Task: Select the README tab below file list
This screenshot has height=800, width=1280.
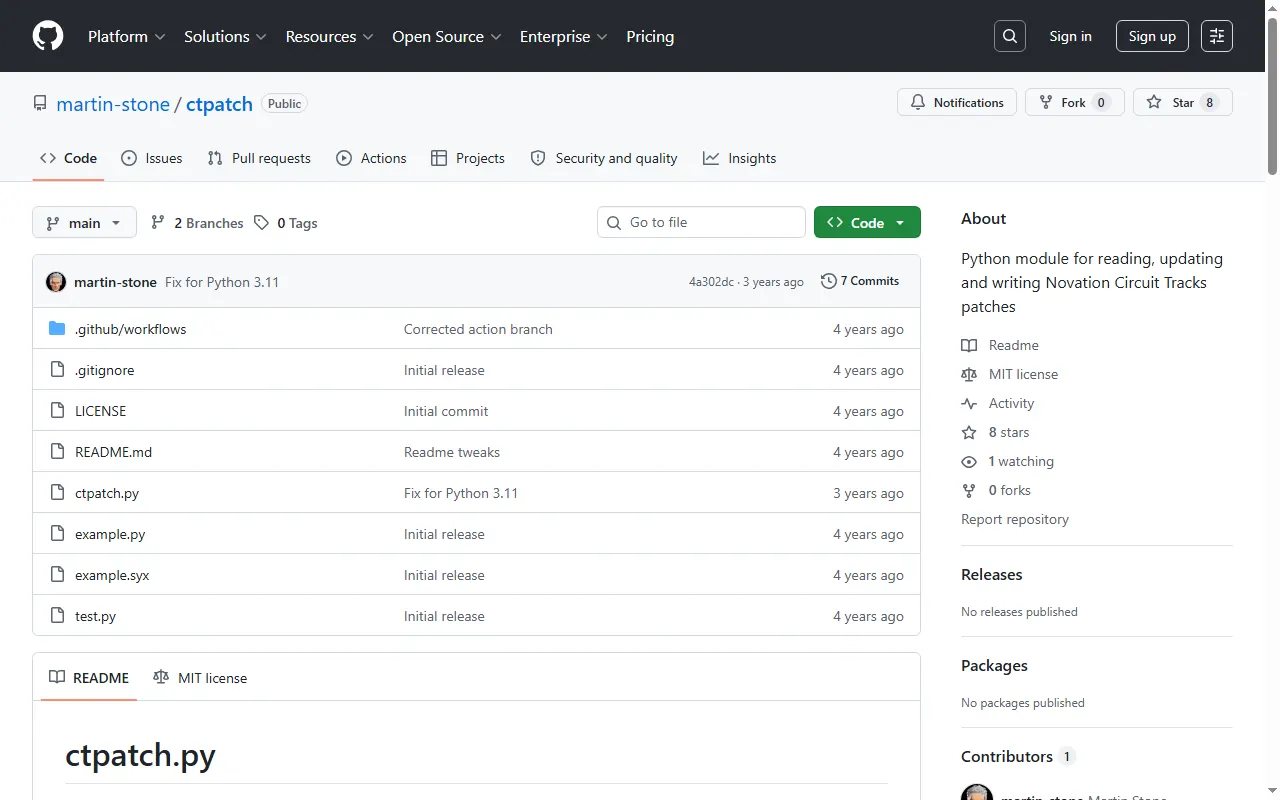Action: click(89, 677)
